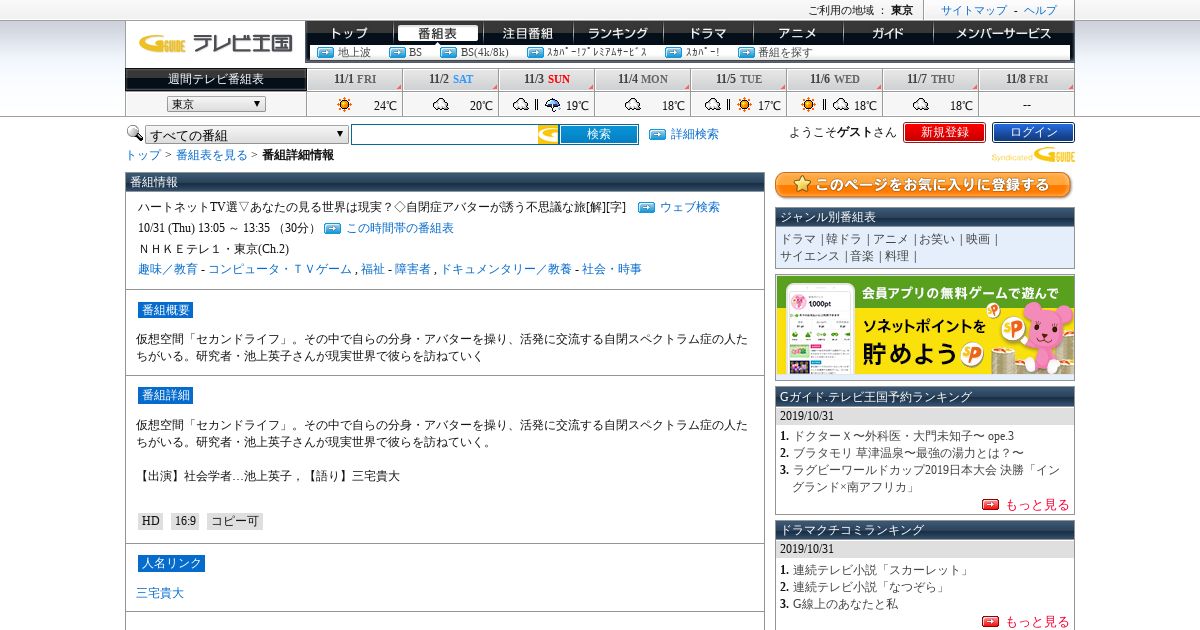
Task: Click arrow icon before ウェブ検索
Action: click(x=646, y=207)
